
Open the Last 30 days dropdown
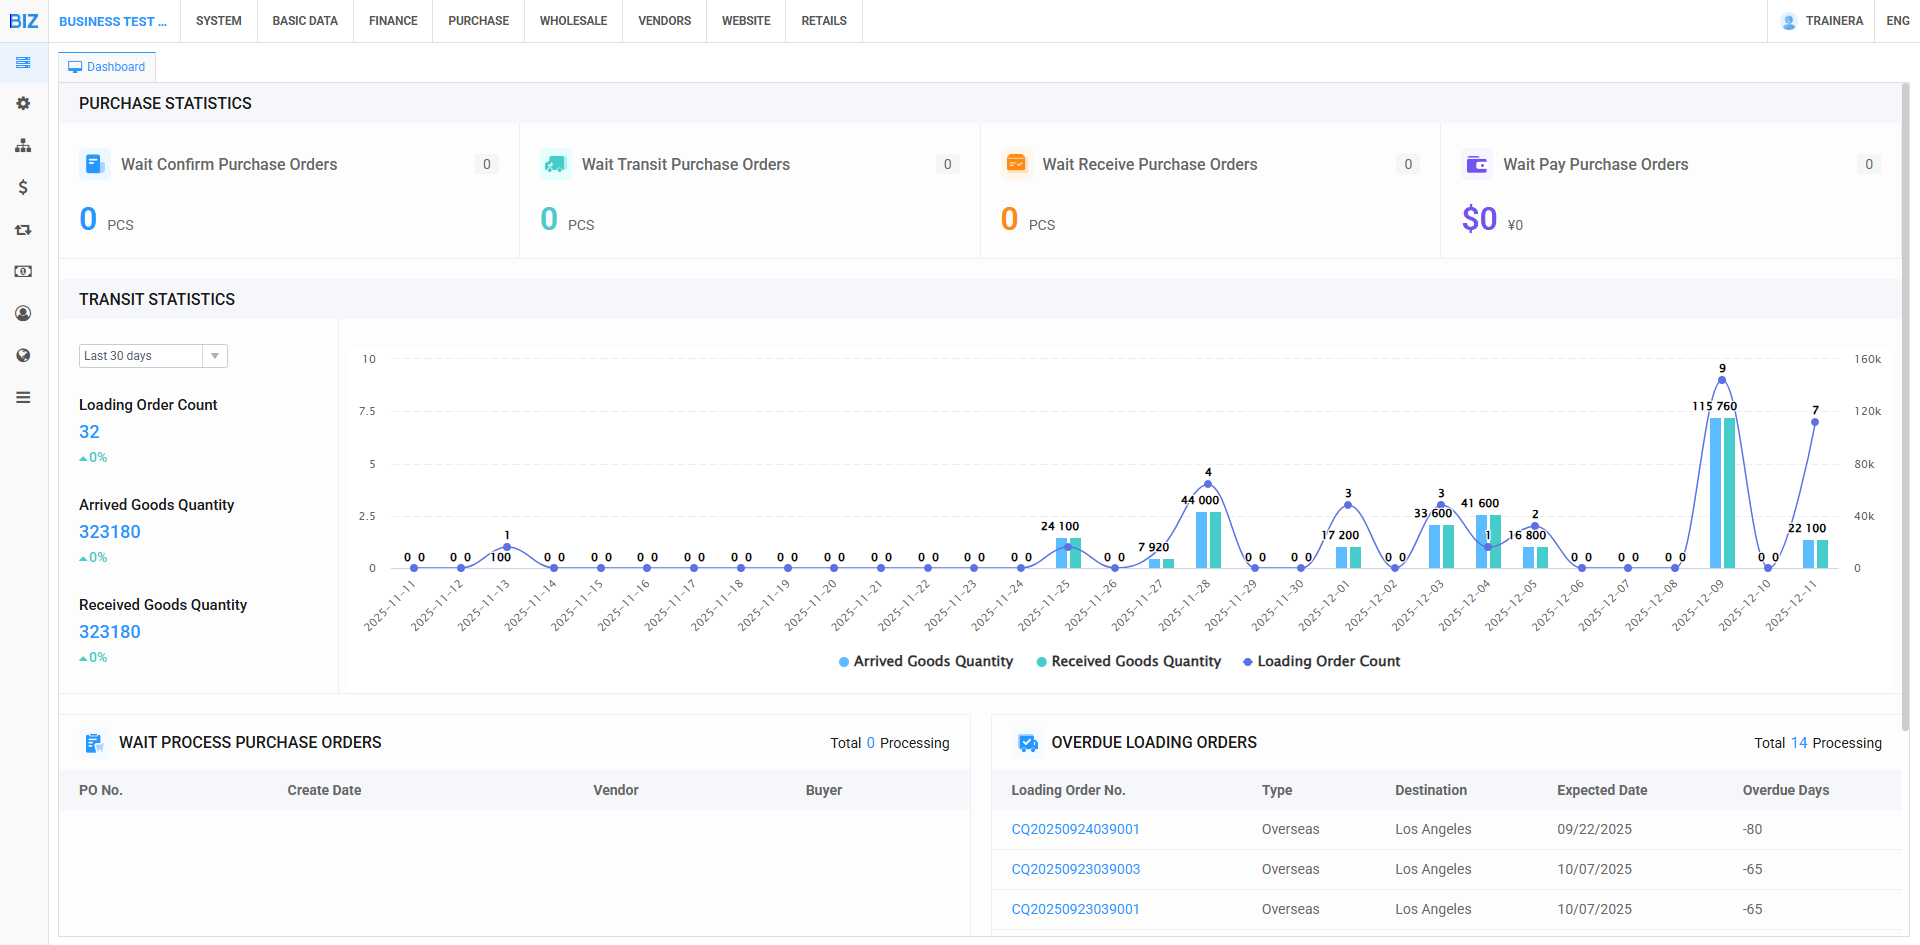(153, 356)
